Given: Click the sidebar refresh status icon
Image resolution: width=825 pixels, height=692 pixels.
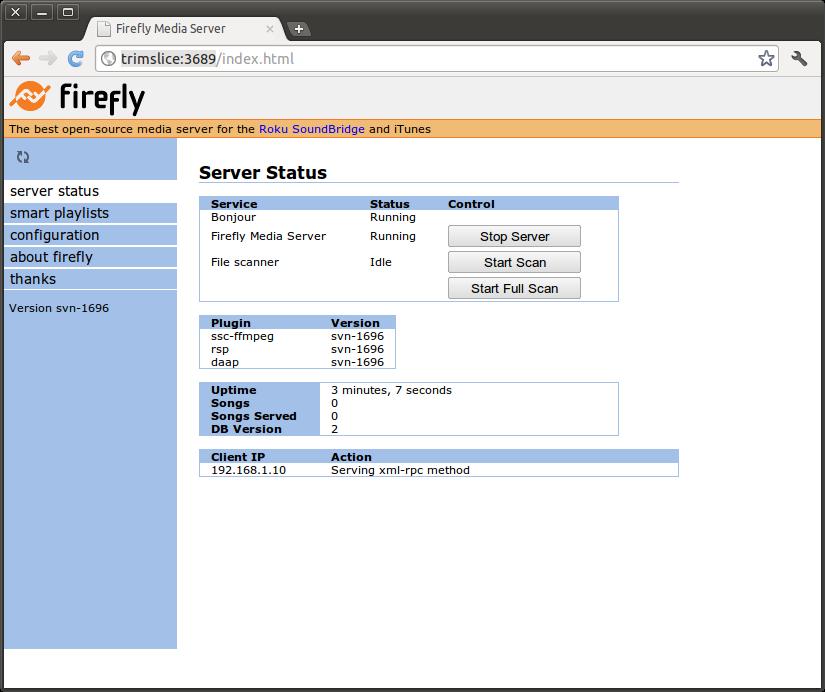Looking at the screenshot, I should pyautogui.click(x=23, y=157).
